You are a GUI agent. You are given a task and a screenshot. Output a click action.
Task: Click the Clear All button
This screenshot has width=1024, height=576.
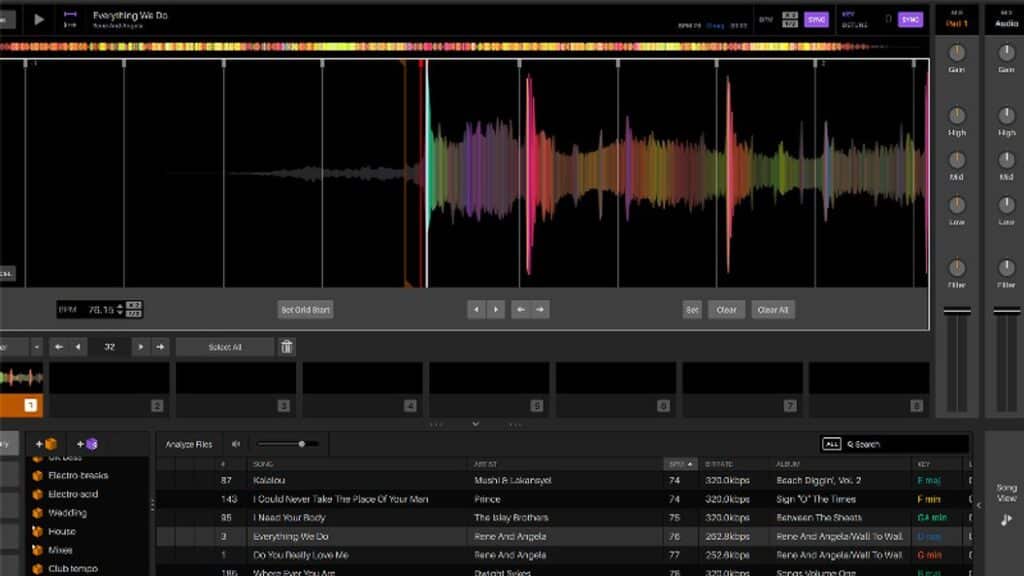tap(773, 310)
